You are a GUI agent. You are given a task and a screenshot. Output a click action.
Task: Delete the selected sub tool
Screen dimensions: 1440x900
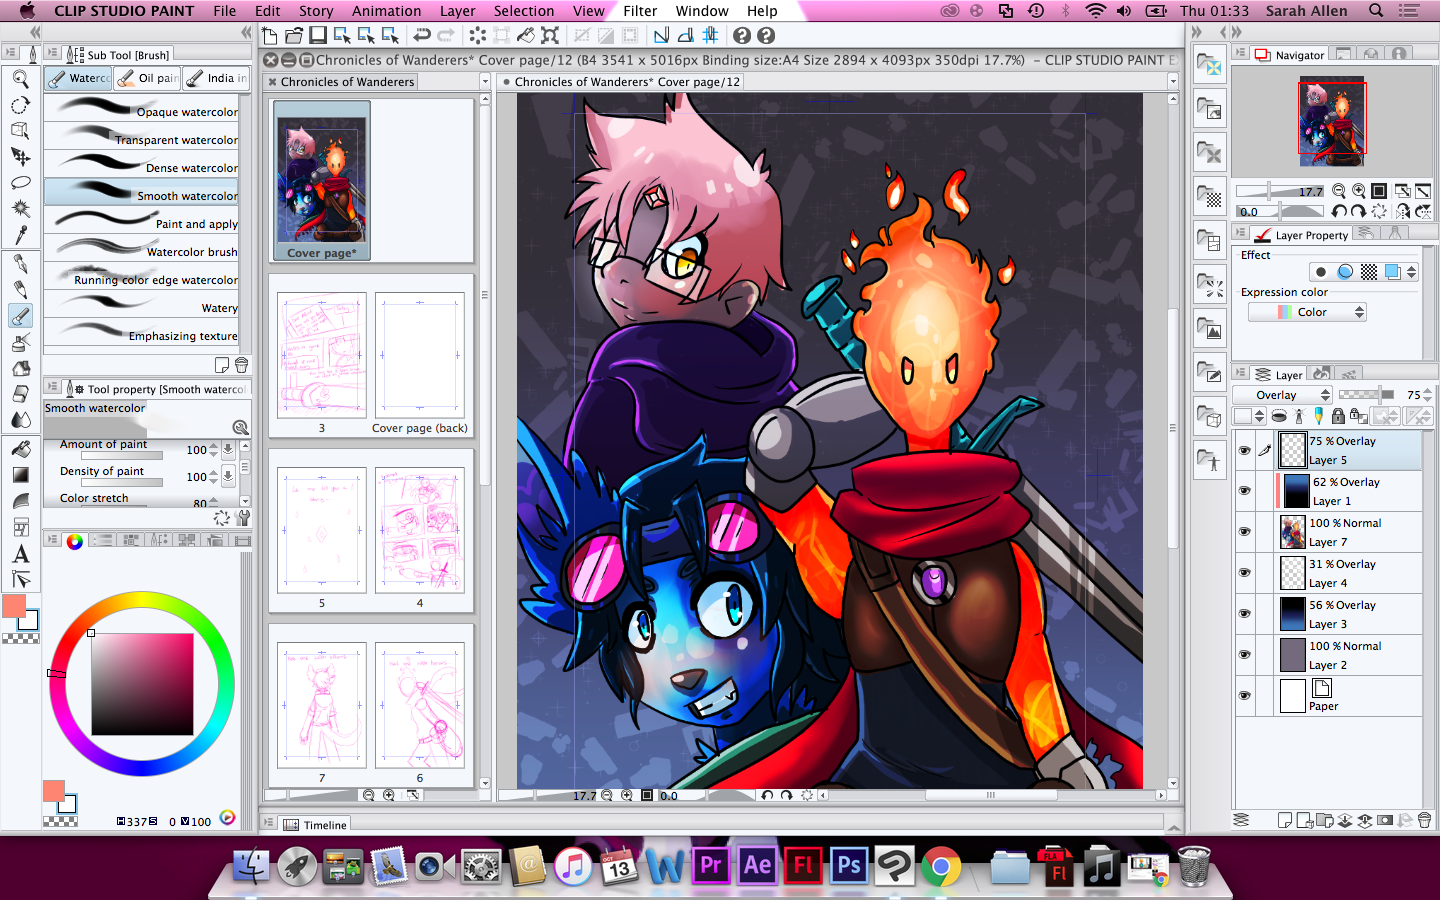pyautogui.click(x=241, y=365)
